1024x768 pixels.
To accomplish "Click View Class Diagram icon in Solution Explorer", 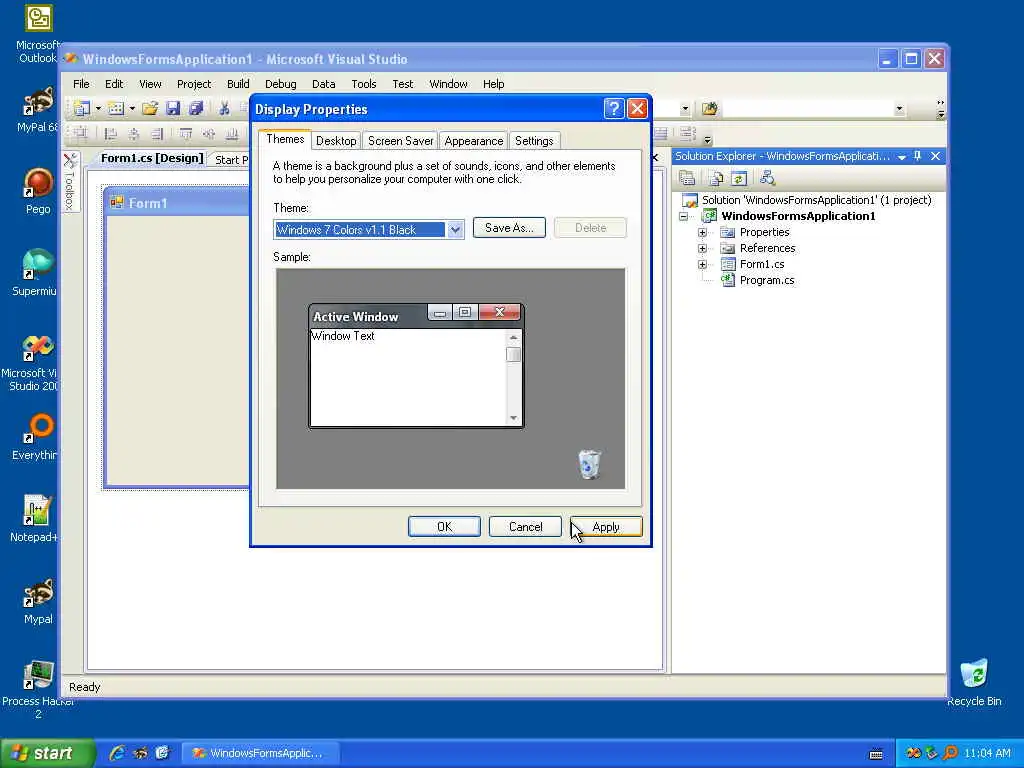I will (x=767, y=178).
